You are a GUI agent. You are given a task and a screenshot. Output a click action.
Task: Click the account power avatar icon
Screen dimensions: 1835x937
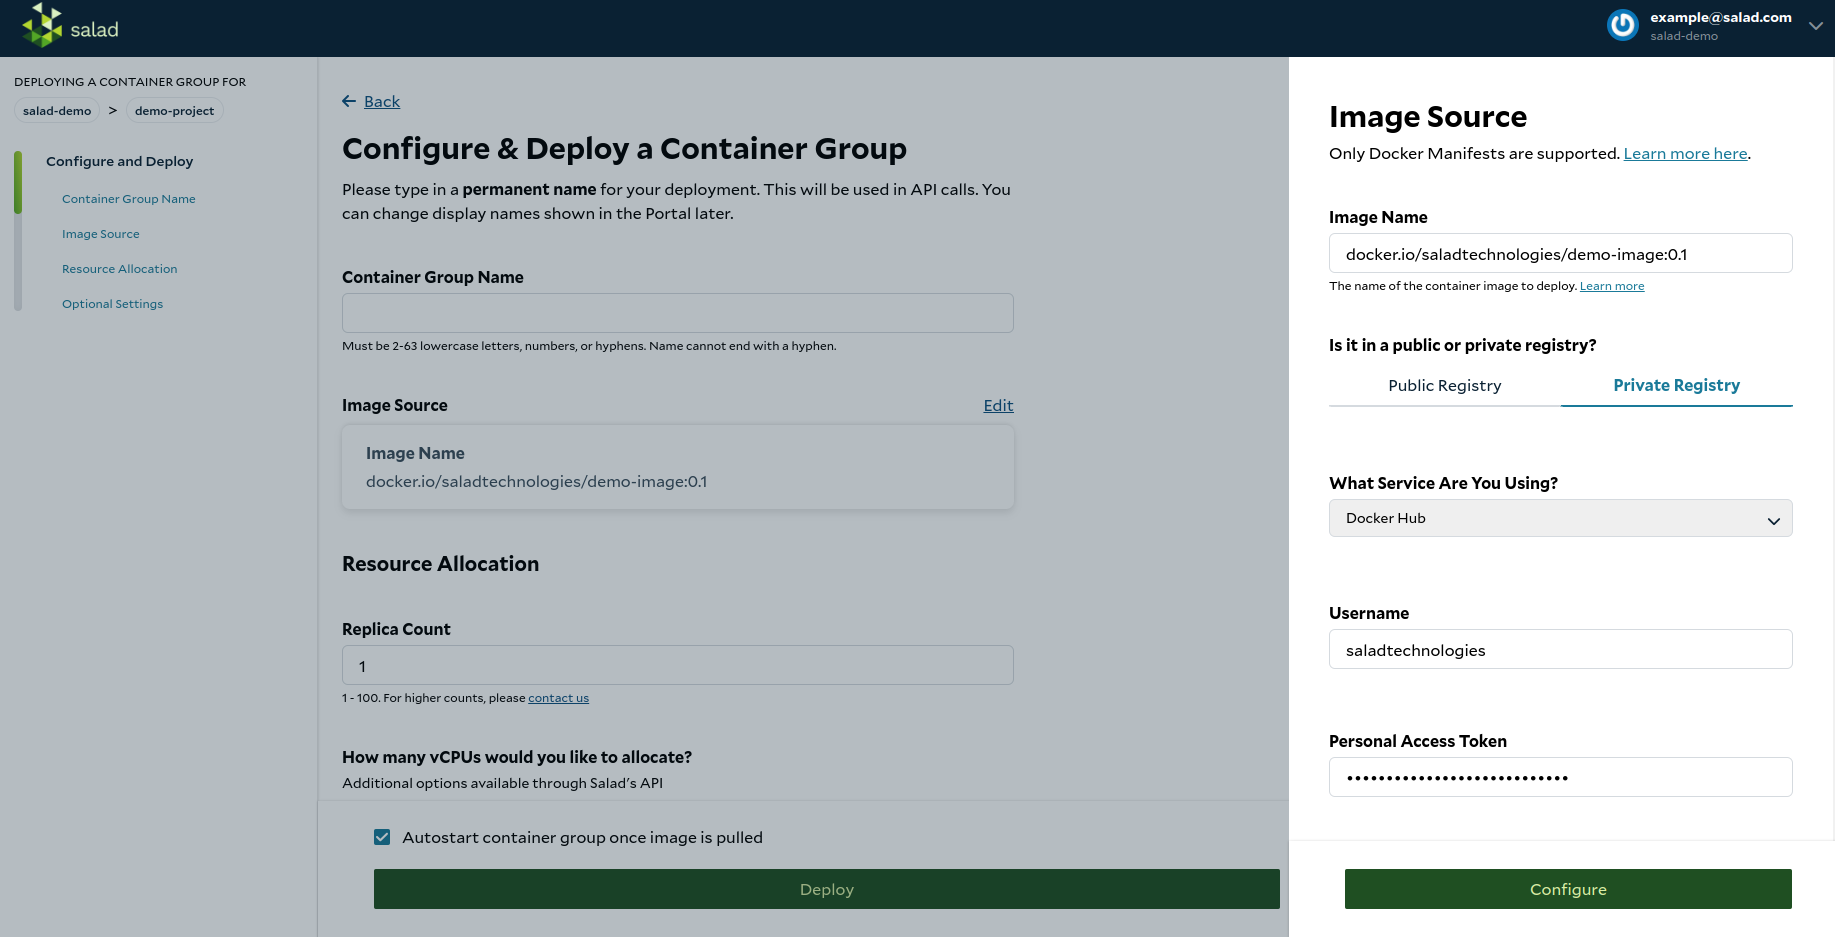[x=1622, y=25]
